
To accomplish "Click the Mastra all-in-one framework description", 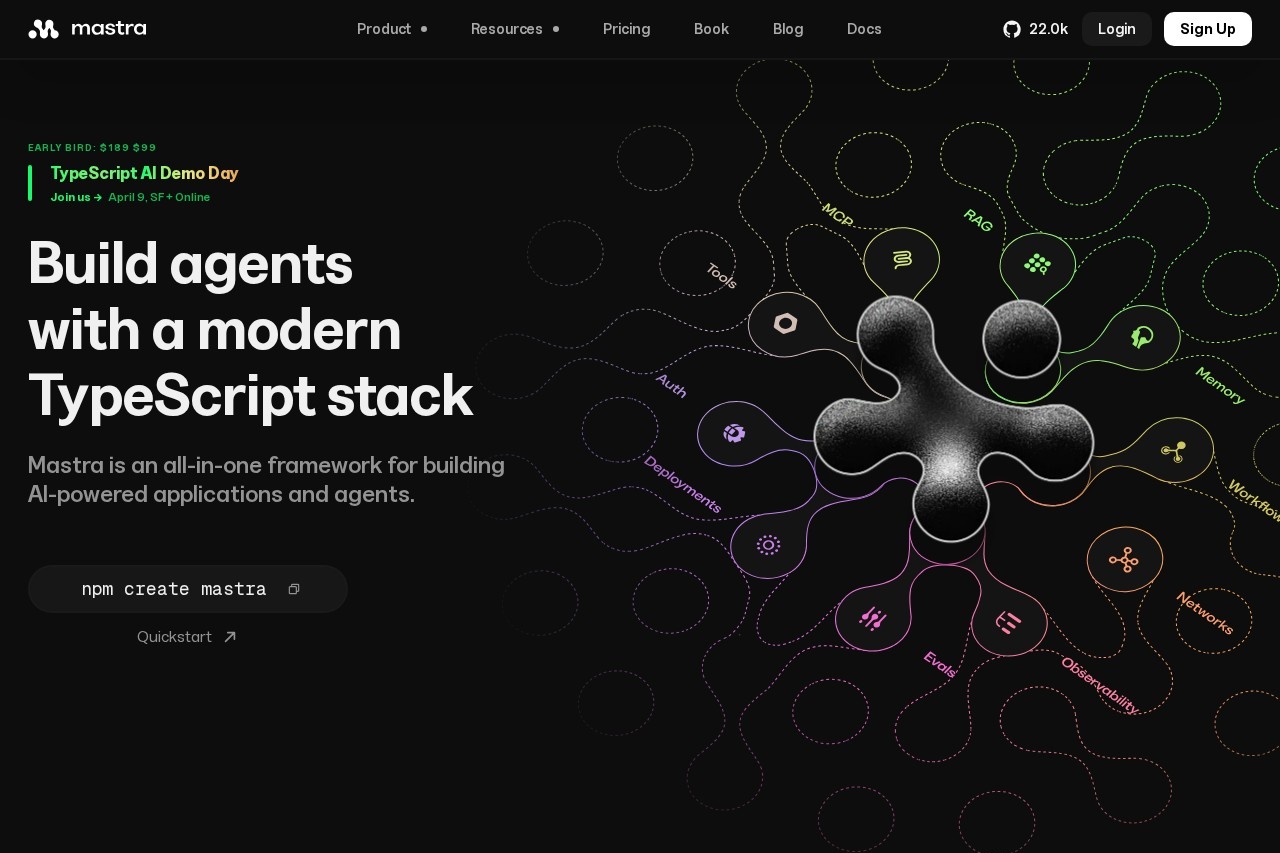I will pyautogui.click(x=266, y=479).
